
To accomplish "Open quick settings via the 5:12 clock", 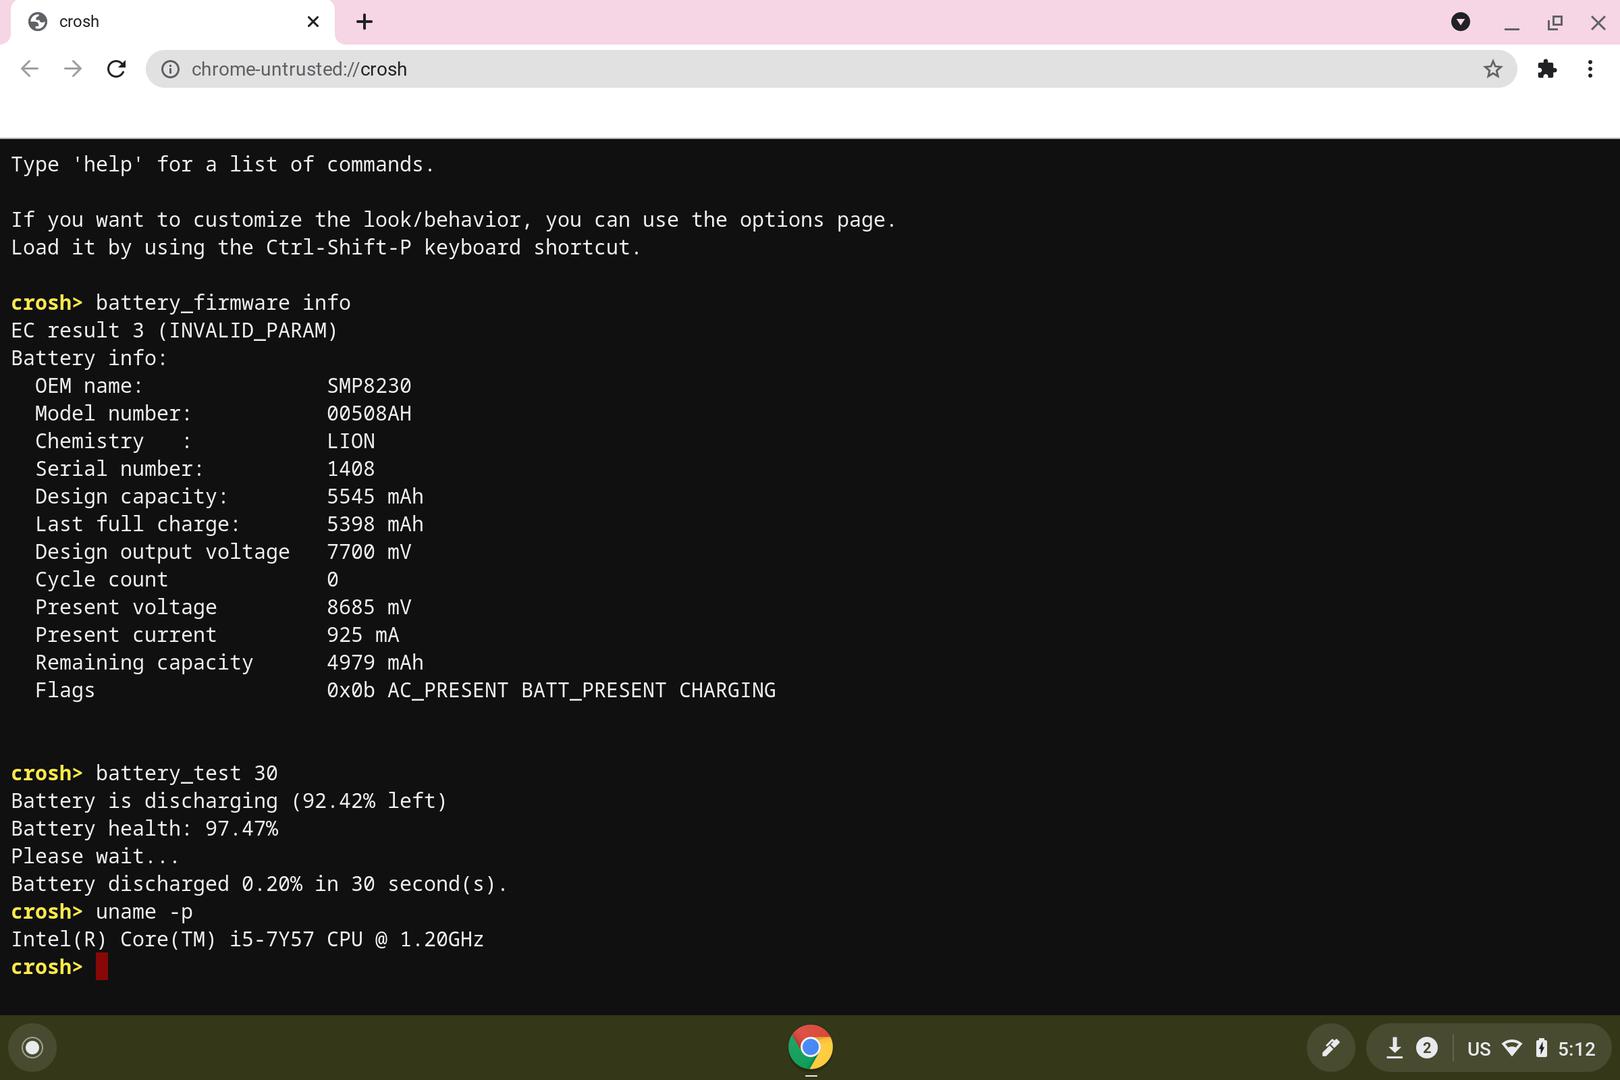I will click(1576, 1048).
